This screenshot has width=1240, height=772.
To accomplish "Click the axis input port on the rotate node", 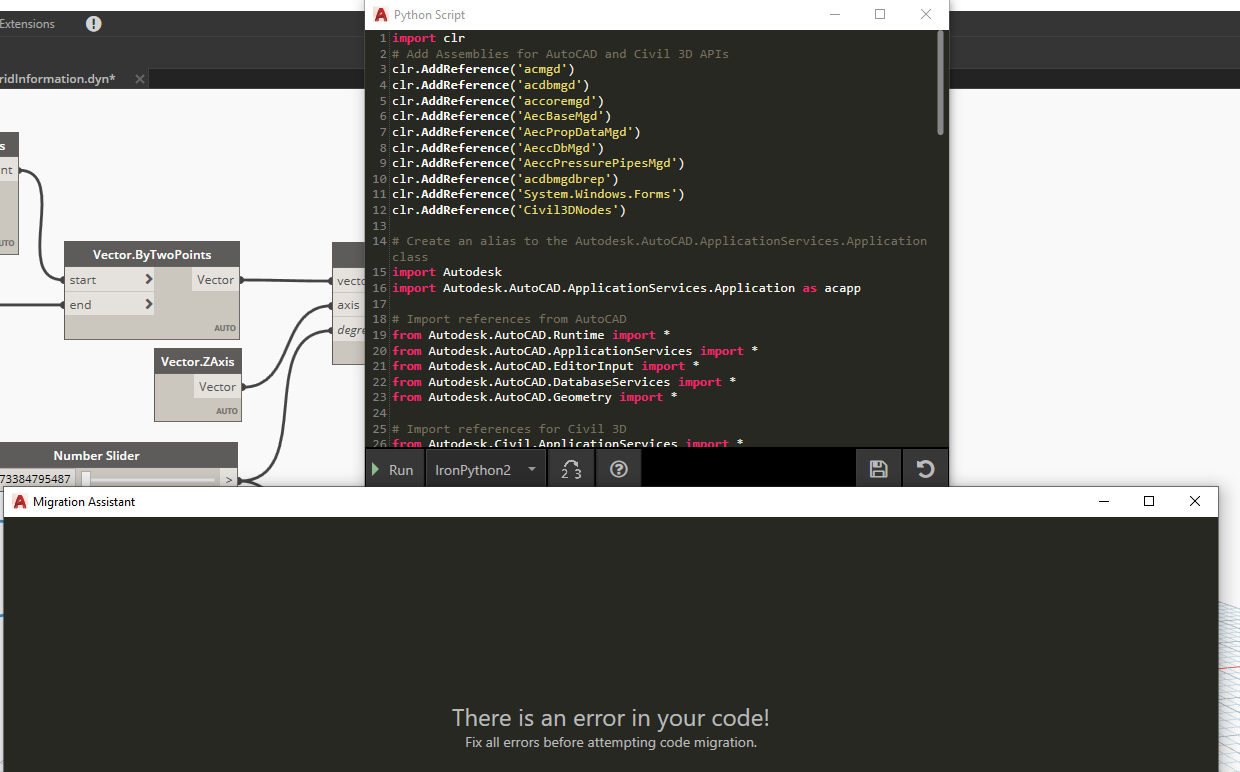I will pyautogui.click(x=349, y=305).
